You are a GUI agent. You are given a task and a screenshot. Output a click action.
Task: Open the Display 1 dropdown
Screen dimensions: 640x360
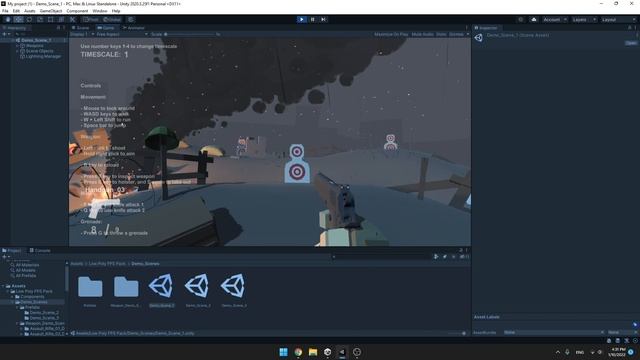pos(82,34)
